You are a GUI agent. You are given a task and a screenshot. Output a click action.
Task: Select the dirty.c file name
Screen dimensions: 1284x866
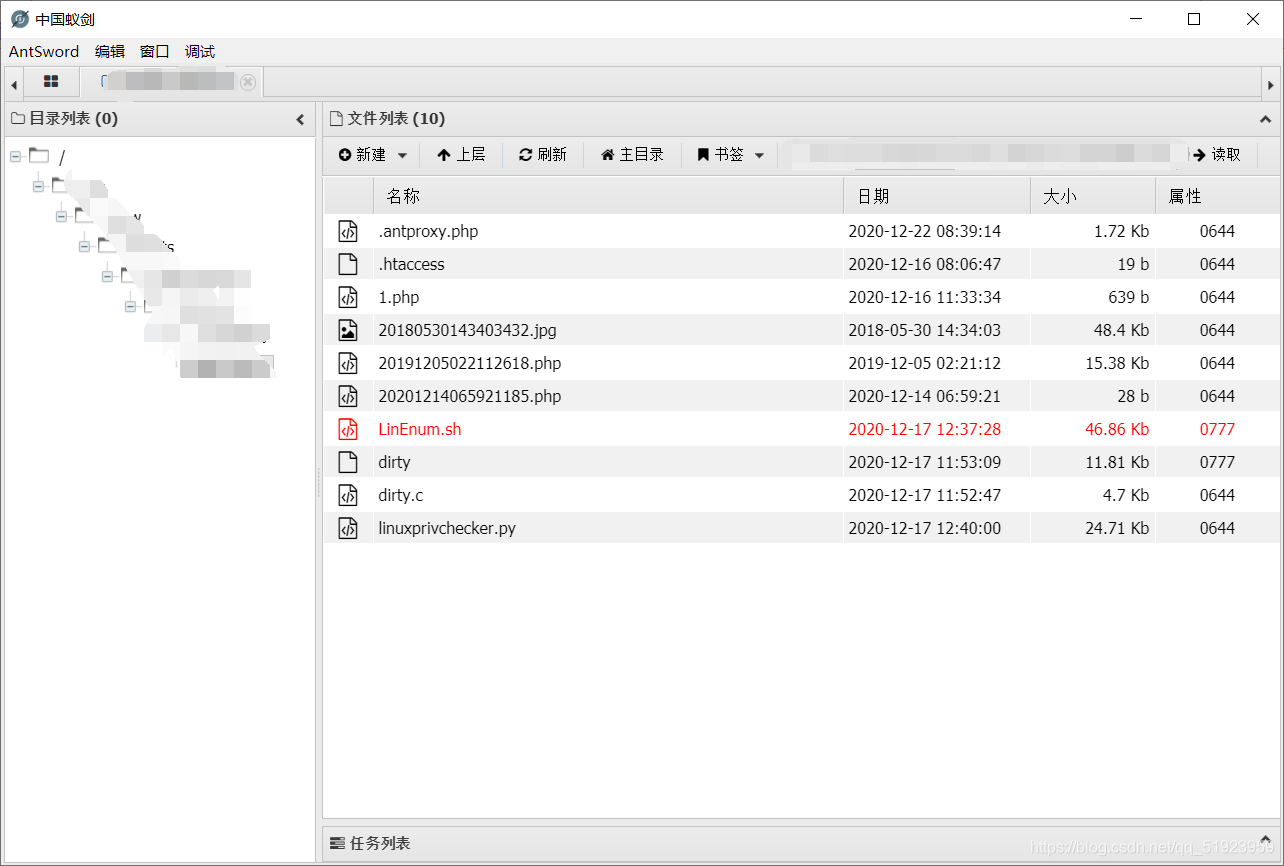pos(401,495)
